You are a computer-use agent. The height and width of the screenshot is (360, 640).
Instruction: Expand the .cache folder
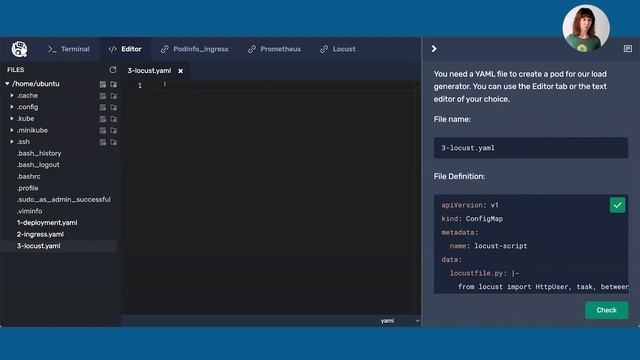tap(12, 96)
